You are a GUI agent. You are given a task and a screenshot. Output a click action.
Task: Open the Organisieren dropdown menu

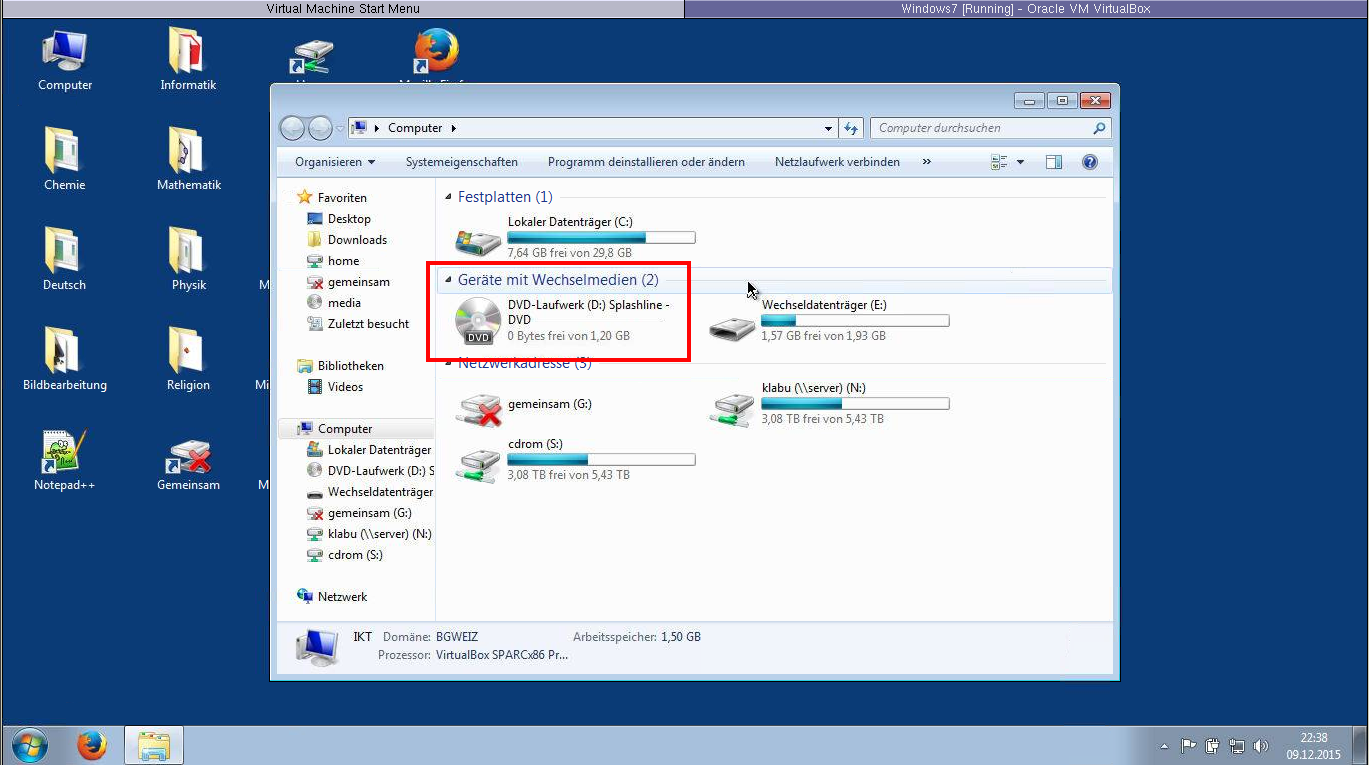[335, 162]
